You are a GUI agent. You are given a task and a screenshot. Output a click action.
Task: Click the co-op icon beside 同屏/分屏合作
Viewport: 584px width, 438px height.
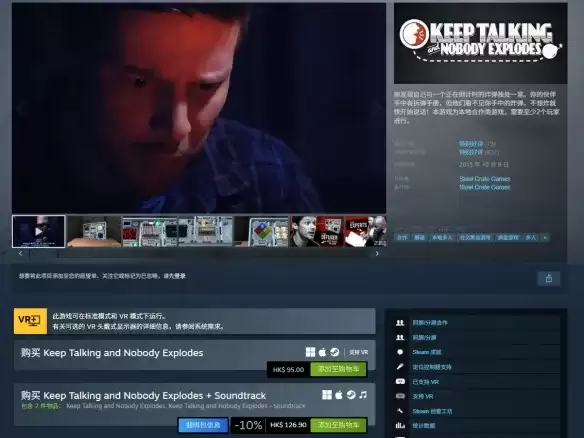[400, 323]
